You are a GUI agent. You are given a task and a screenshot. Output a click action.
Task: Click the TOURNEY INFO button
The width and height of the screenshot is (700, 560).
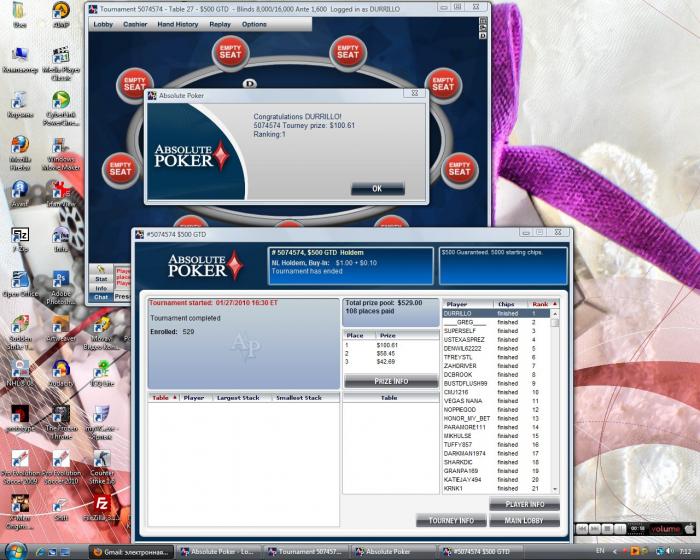pos(451,520)
